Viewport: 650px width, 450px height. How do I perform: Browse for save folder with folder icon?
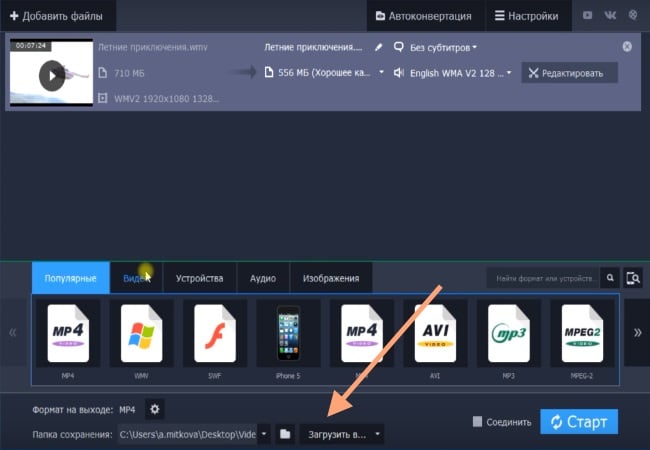point(285,434)
